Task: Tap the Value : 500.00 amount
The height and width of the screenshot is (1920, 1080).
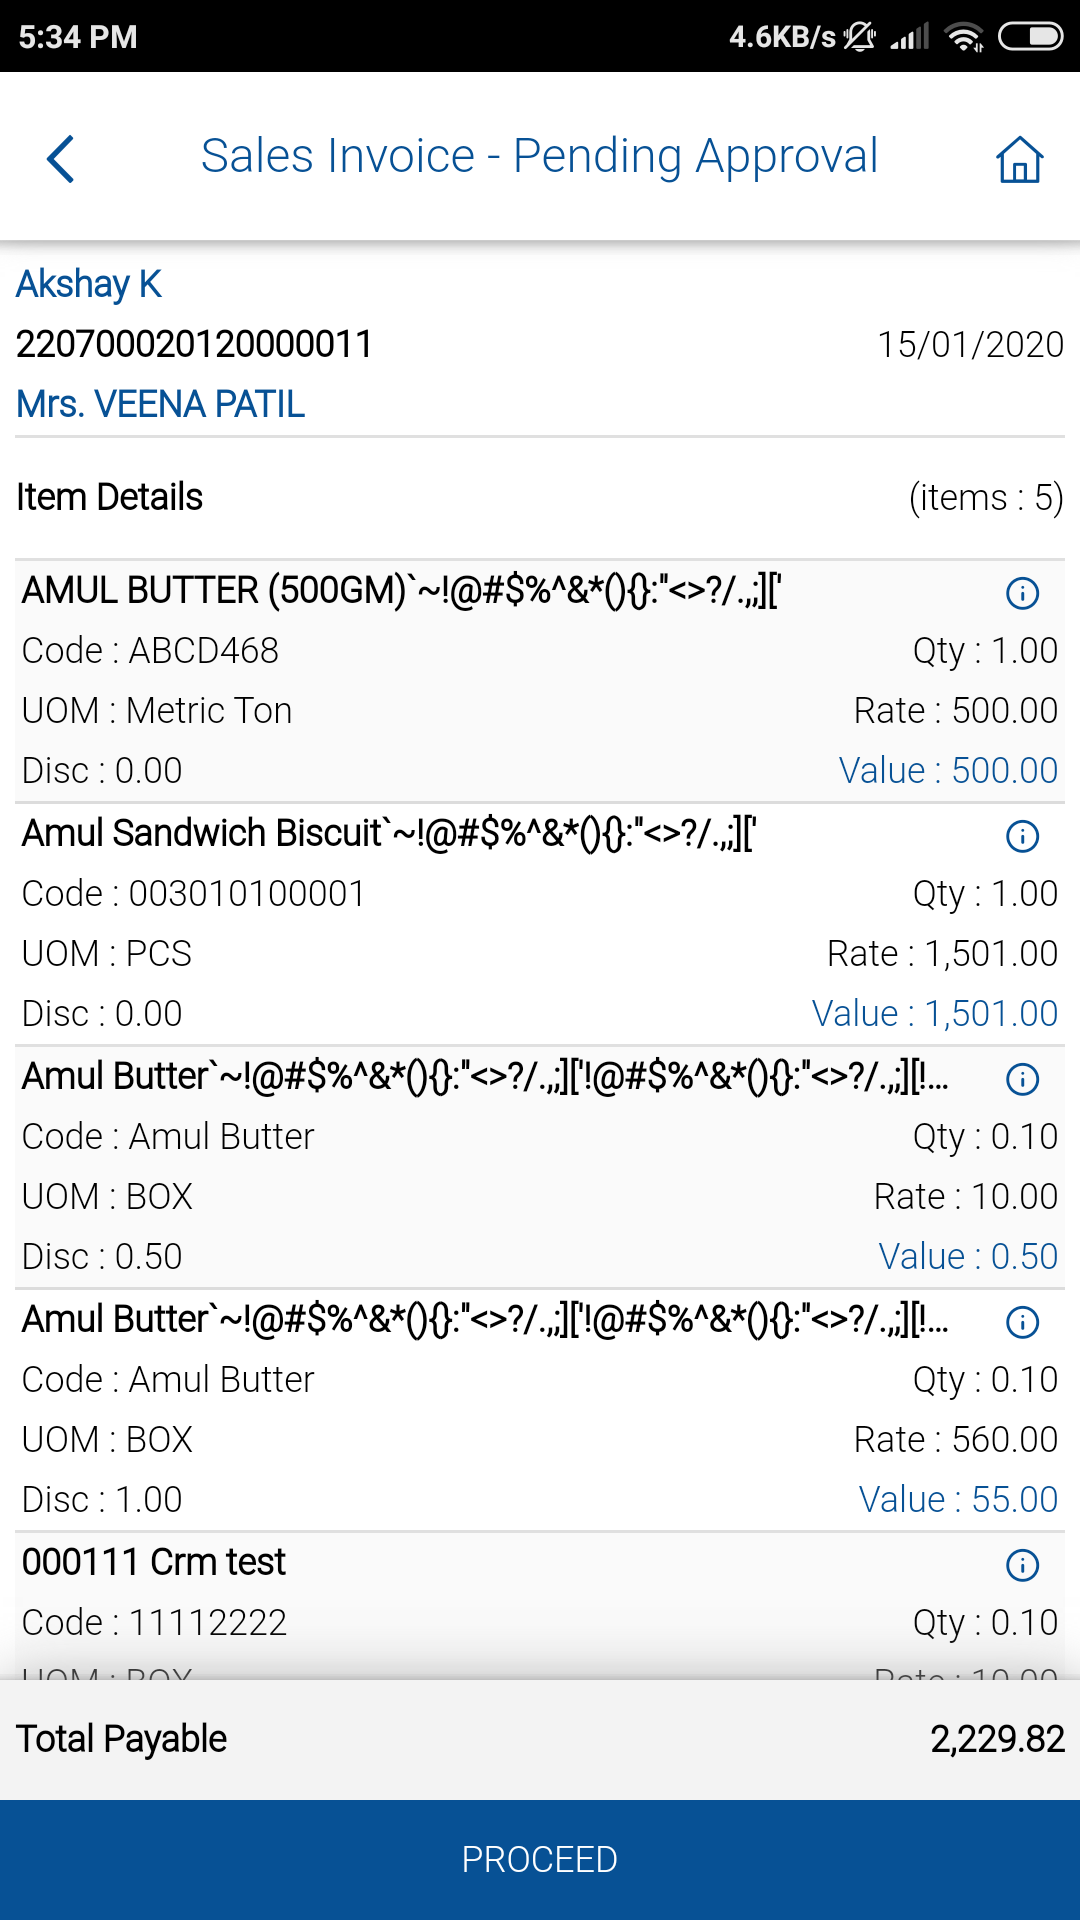Action: [x=948, y=770]
